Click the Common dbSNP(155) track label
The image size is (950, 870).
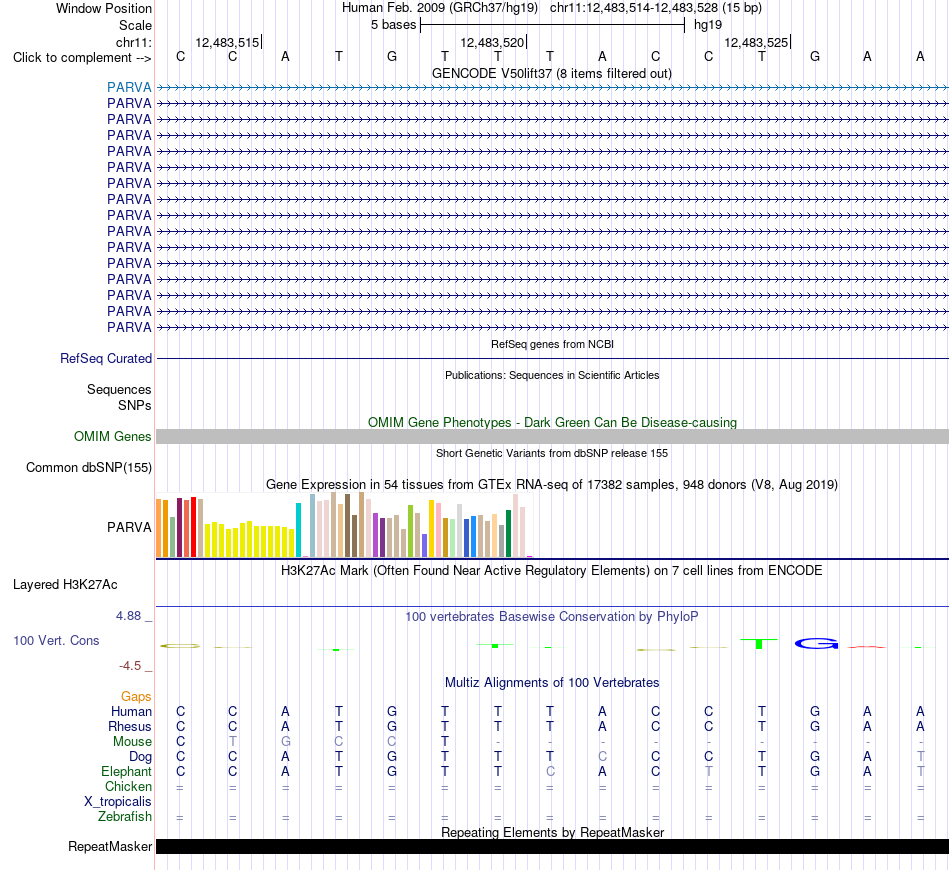(89, 467)
